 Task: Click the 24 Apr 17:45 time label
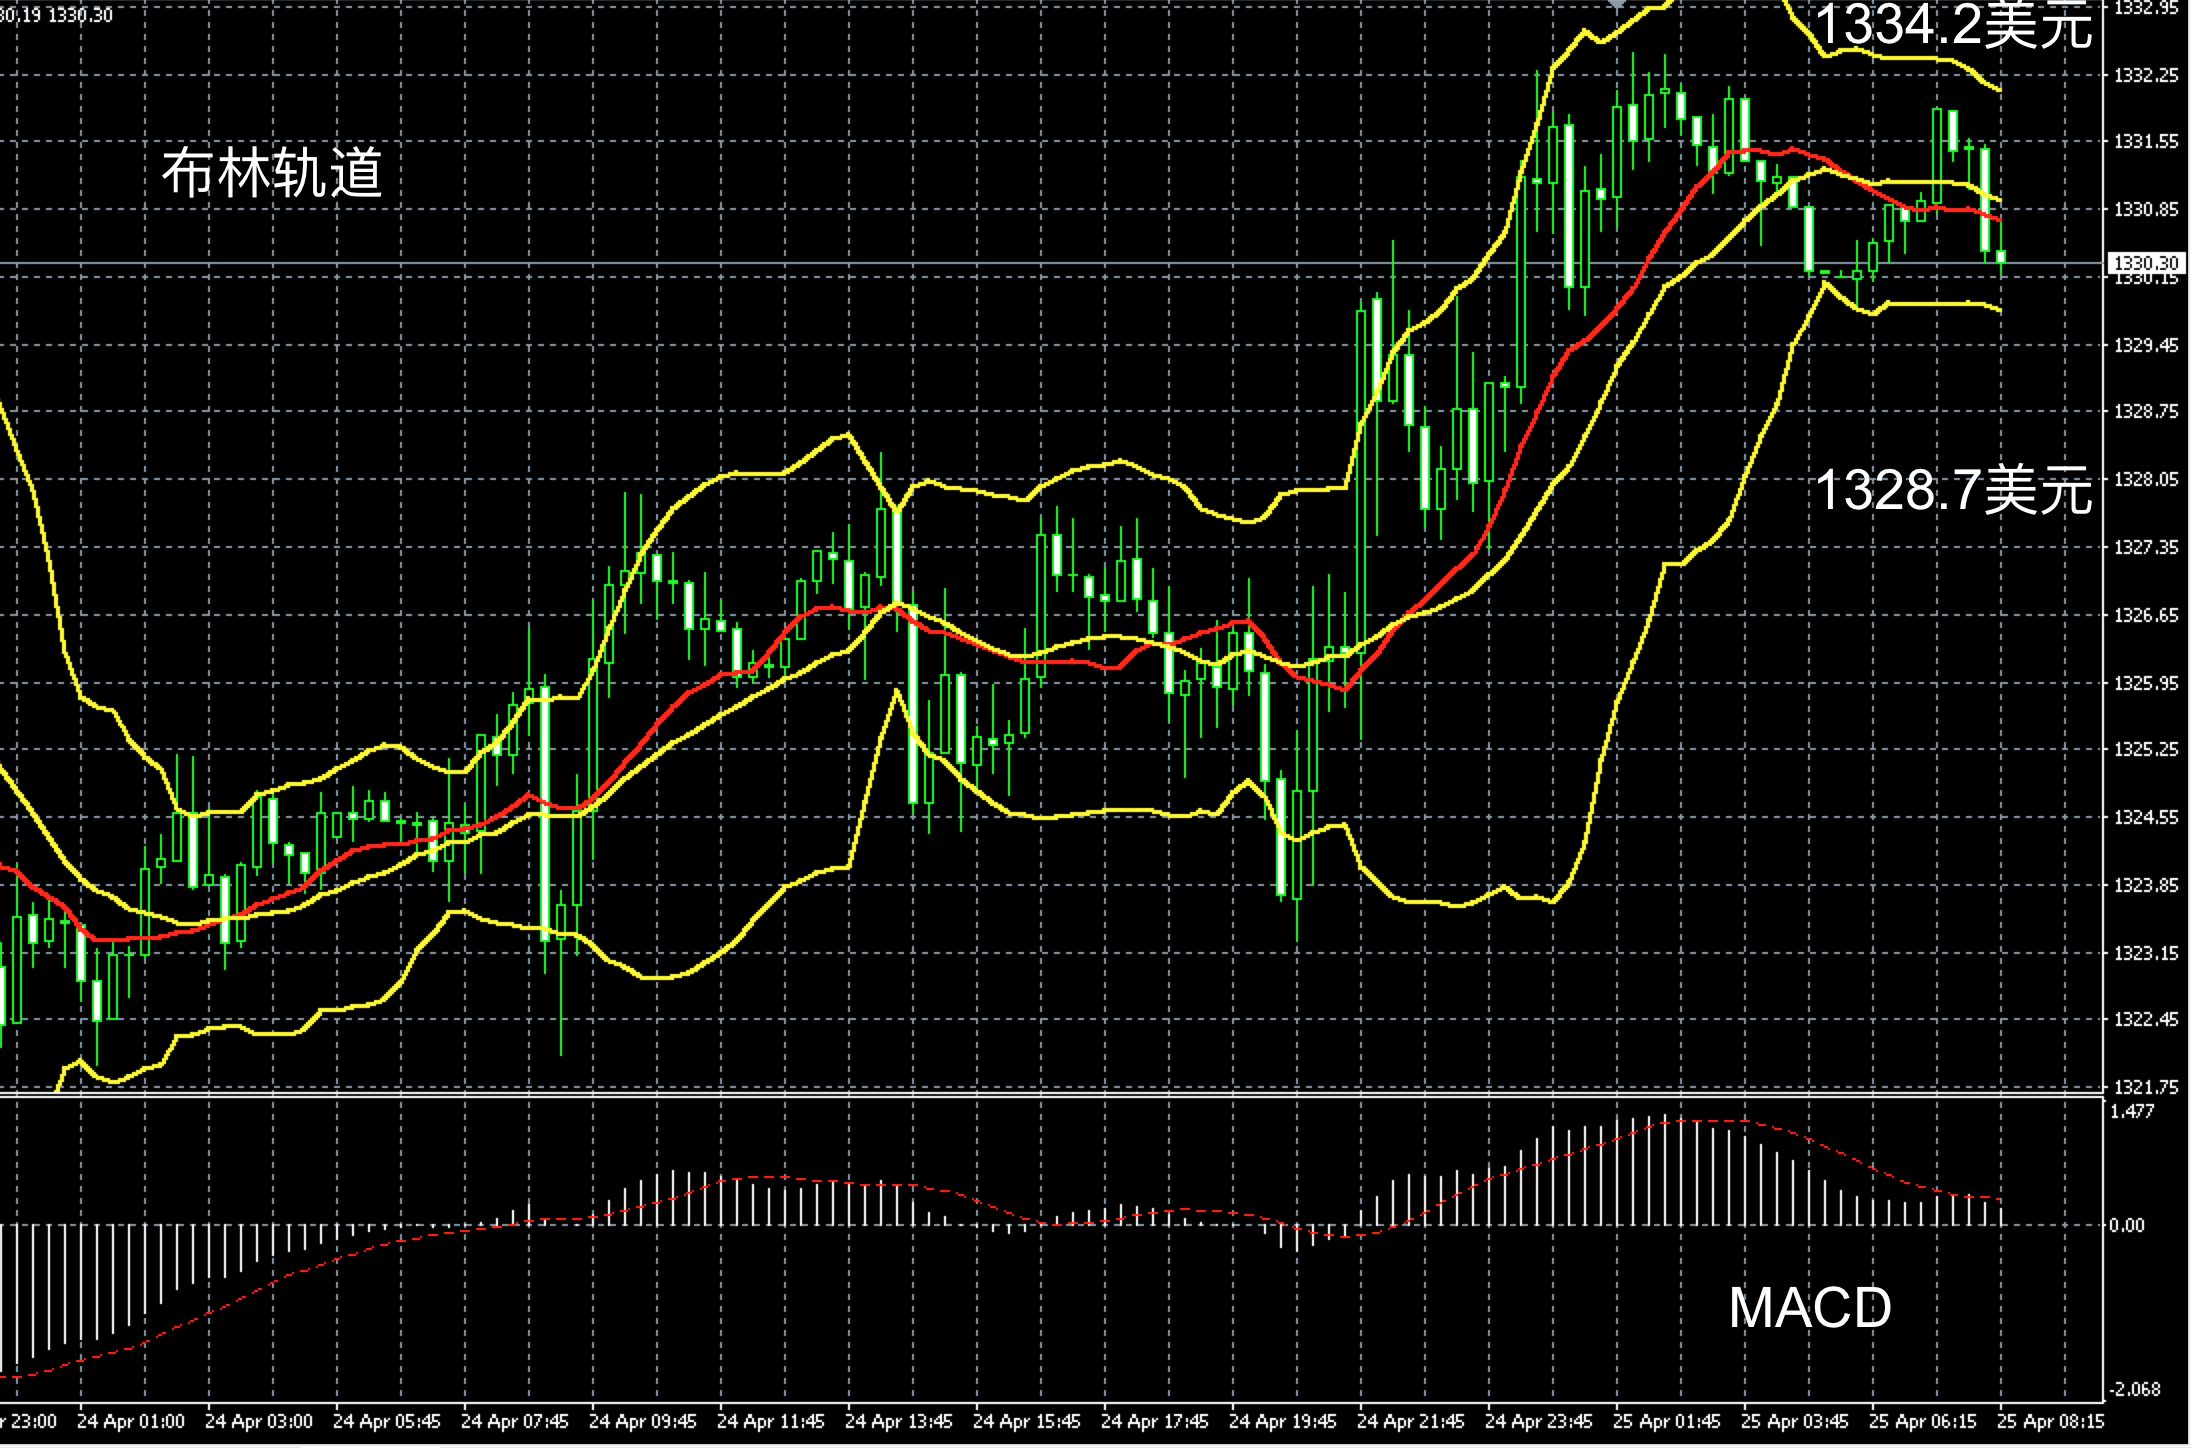[1155, 1421]
